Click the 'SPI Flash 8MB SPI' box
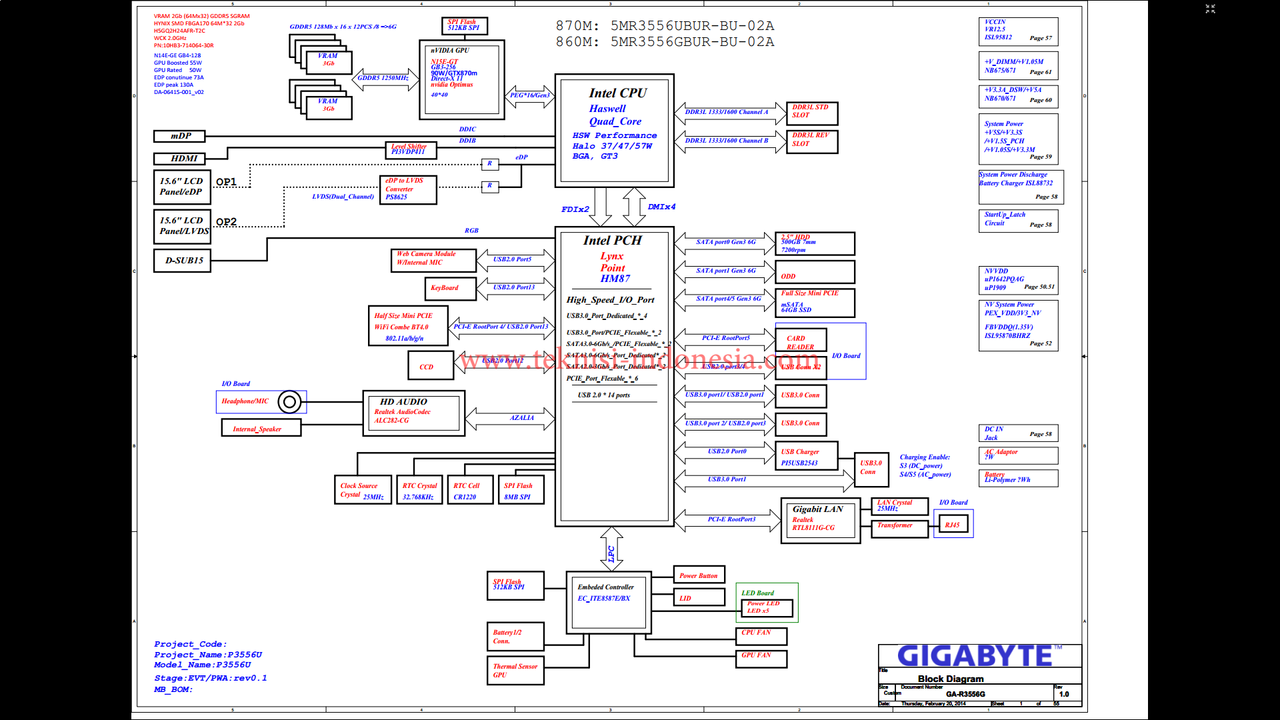This screenshot has height=720, width=1280. click(x=521, y=491)
